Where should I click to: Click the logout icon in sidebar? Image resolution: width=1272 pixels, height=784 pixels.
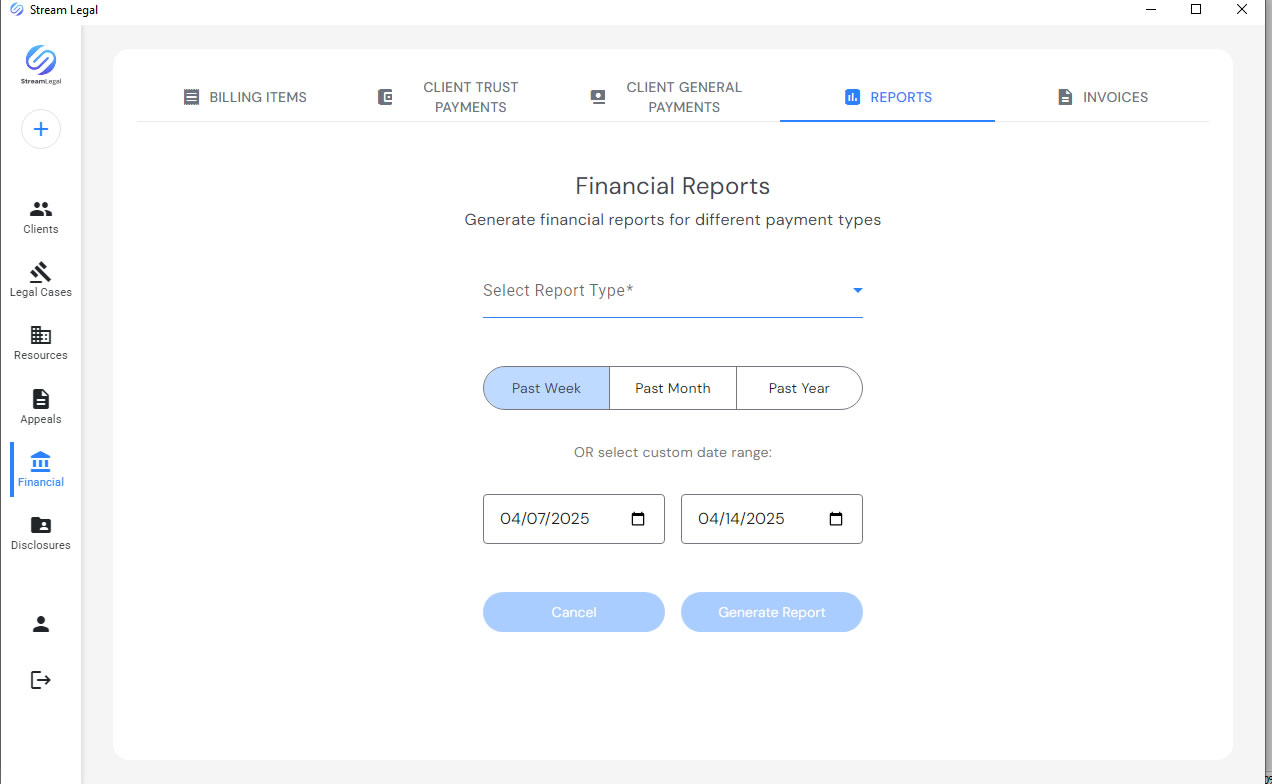pyautogui.click(x=41, y=680)
